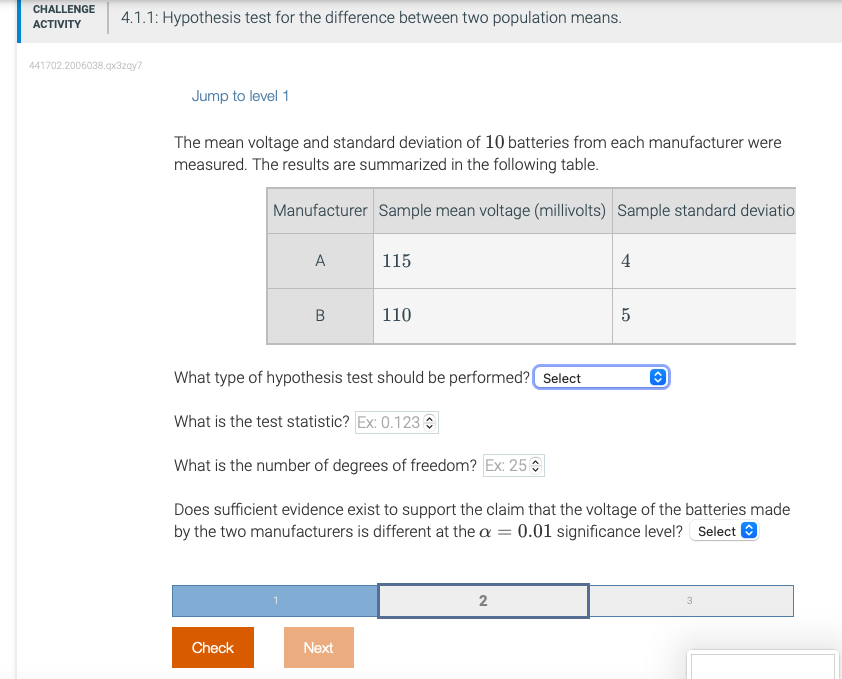Image resolution: width=842 pixels, height=679 pixels.
Task: Select level 2 in the progress bar
Action: tap(482, 600)
